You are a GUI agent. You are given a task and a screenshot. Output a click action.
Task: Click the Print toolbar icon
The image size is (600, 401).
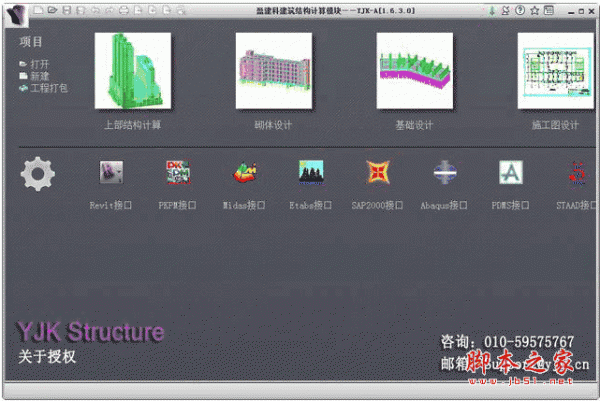pos(124,10)
